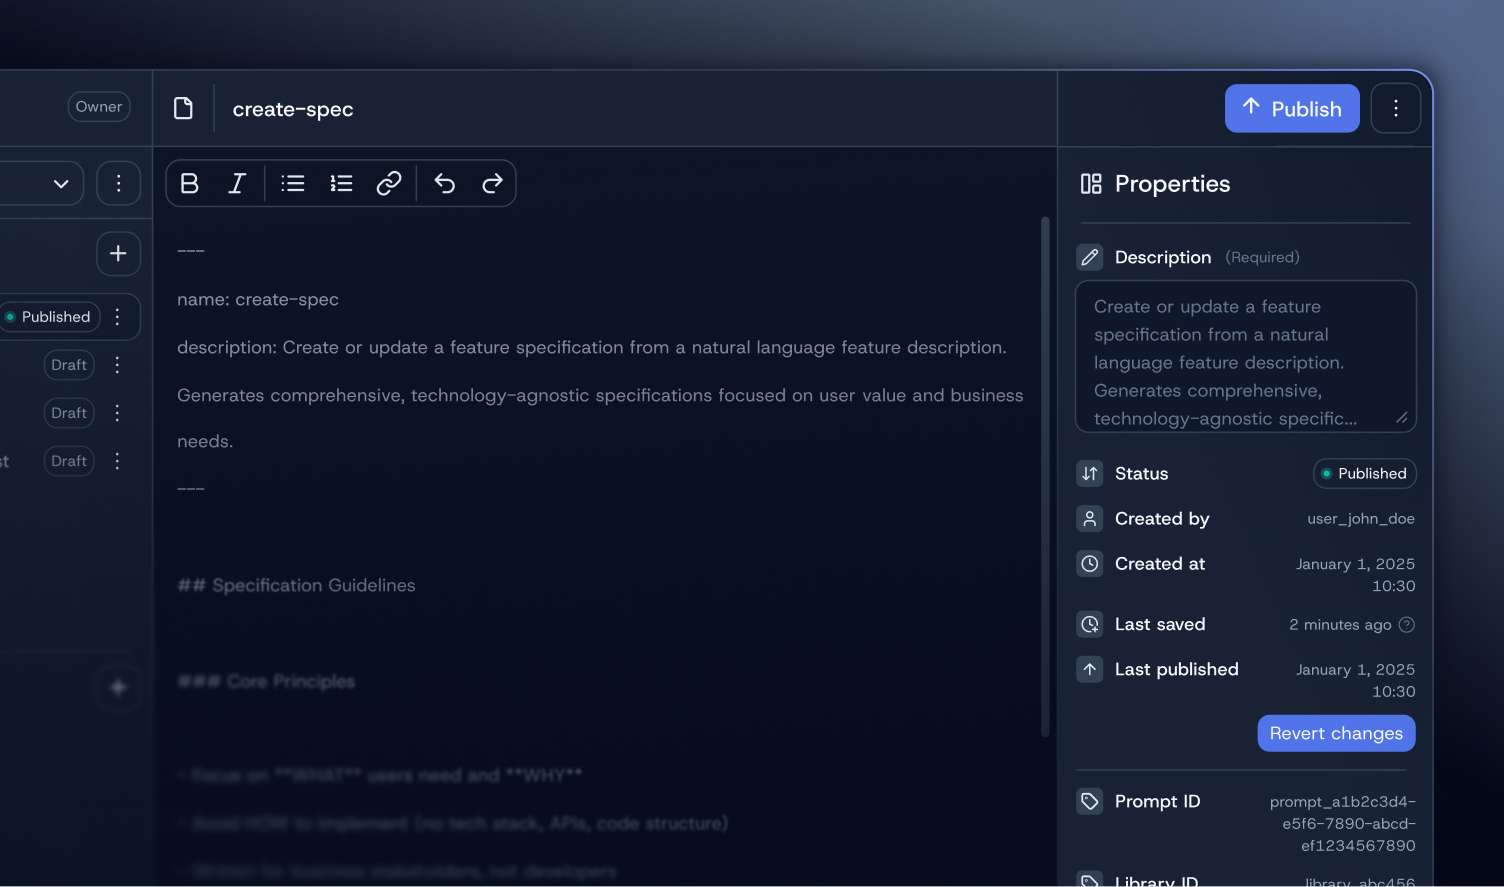Open the options menu for the first Draft item
The height and width of the screenshot is (887, 1504).
click(x=118, y=365)
